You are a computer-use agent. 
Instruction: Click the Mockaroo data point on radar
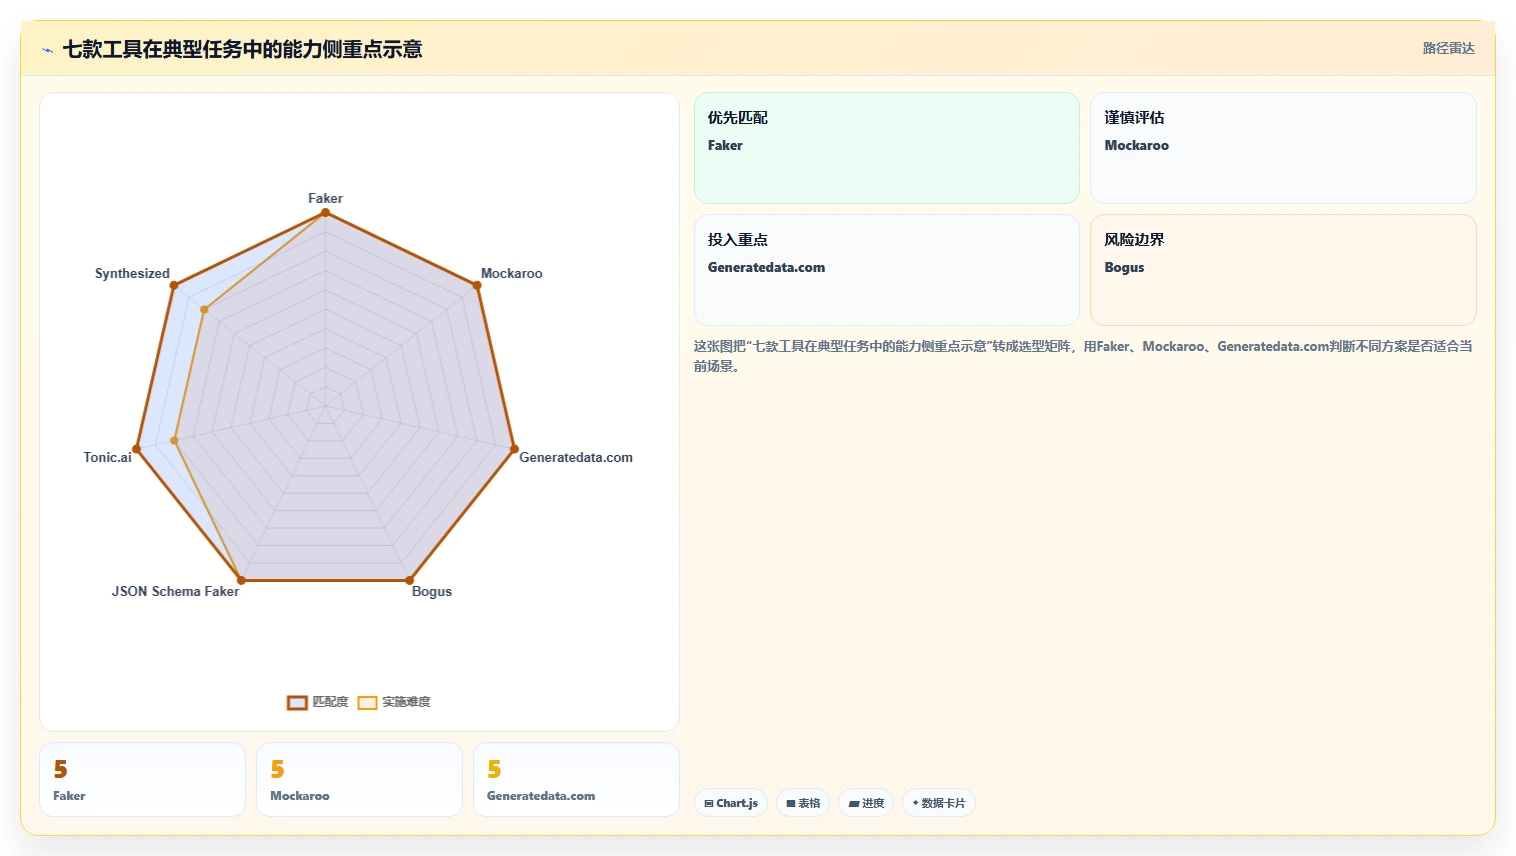tap(477, 285)
